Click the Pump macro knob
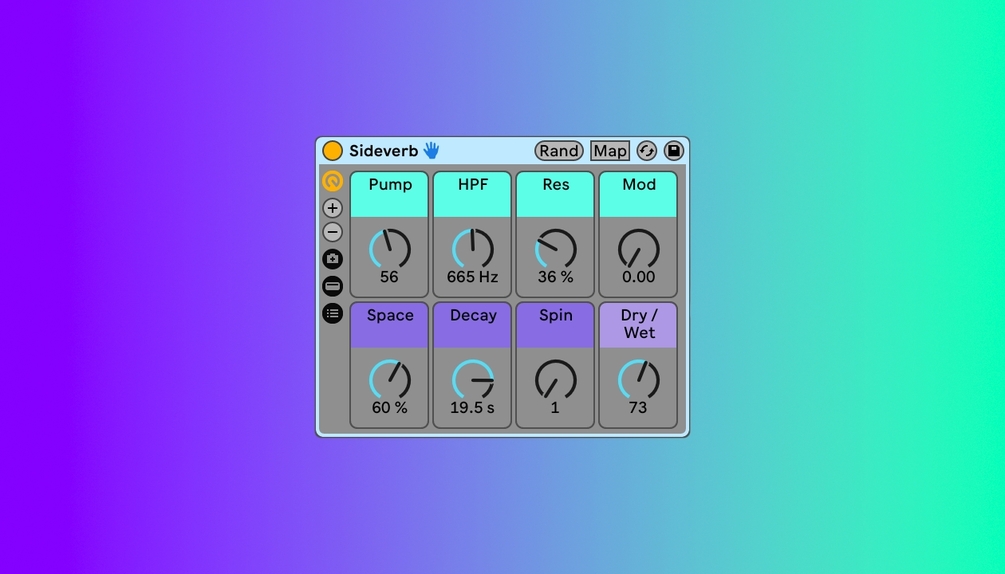Screen dimensions: 1005x574 coord(389,249)
